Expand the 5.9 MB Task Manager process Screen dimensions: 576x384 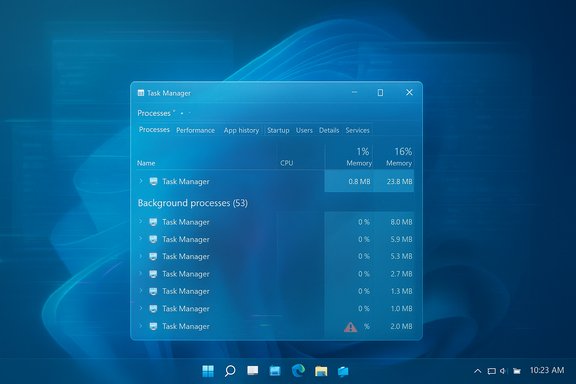click(x=141, y=239)
